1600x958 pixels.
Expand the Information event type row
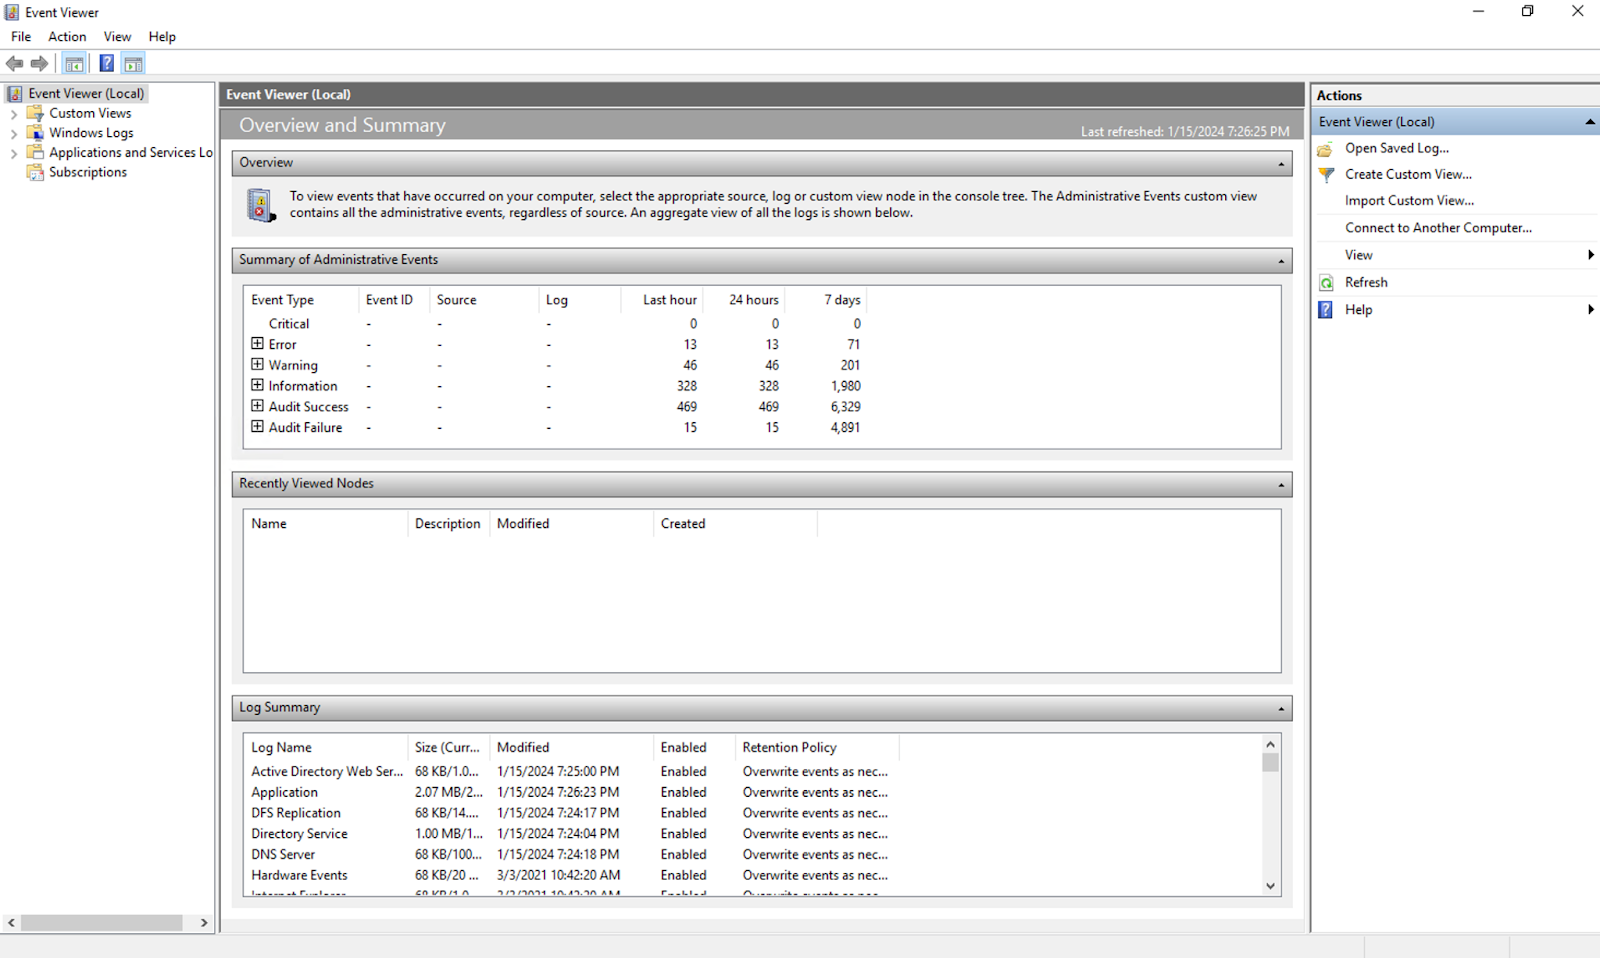click(x=257, y=385)
